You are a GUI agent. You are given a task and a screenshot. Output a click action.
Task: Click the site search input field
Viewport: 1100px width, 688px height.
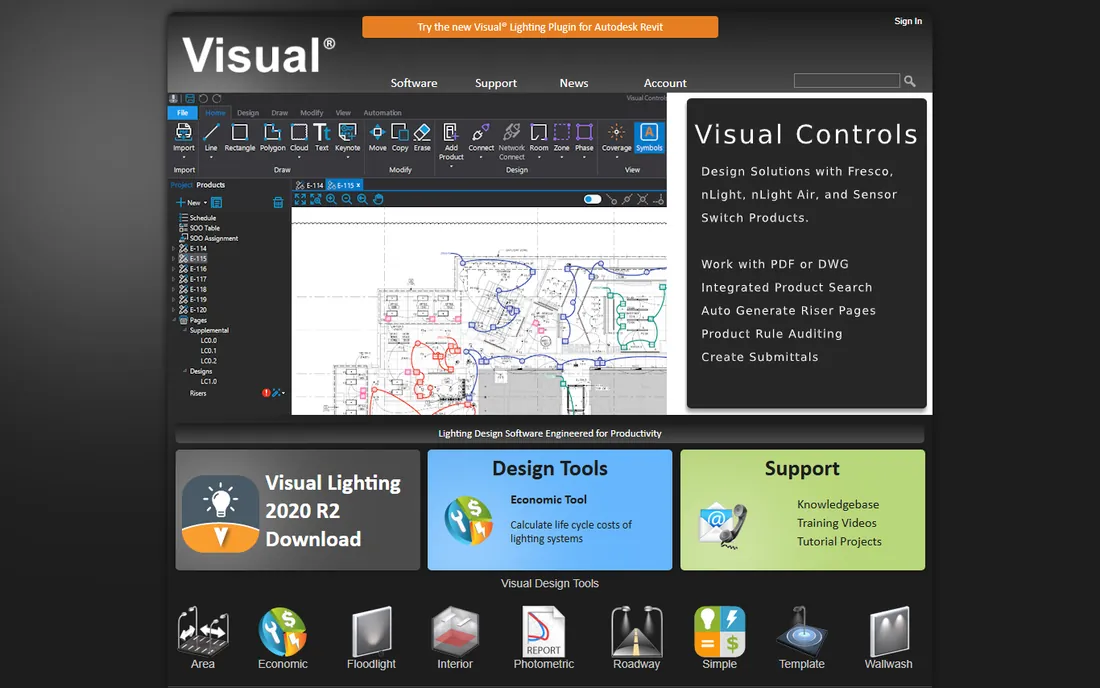point(847,81)
